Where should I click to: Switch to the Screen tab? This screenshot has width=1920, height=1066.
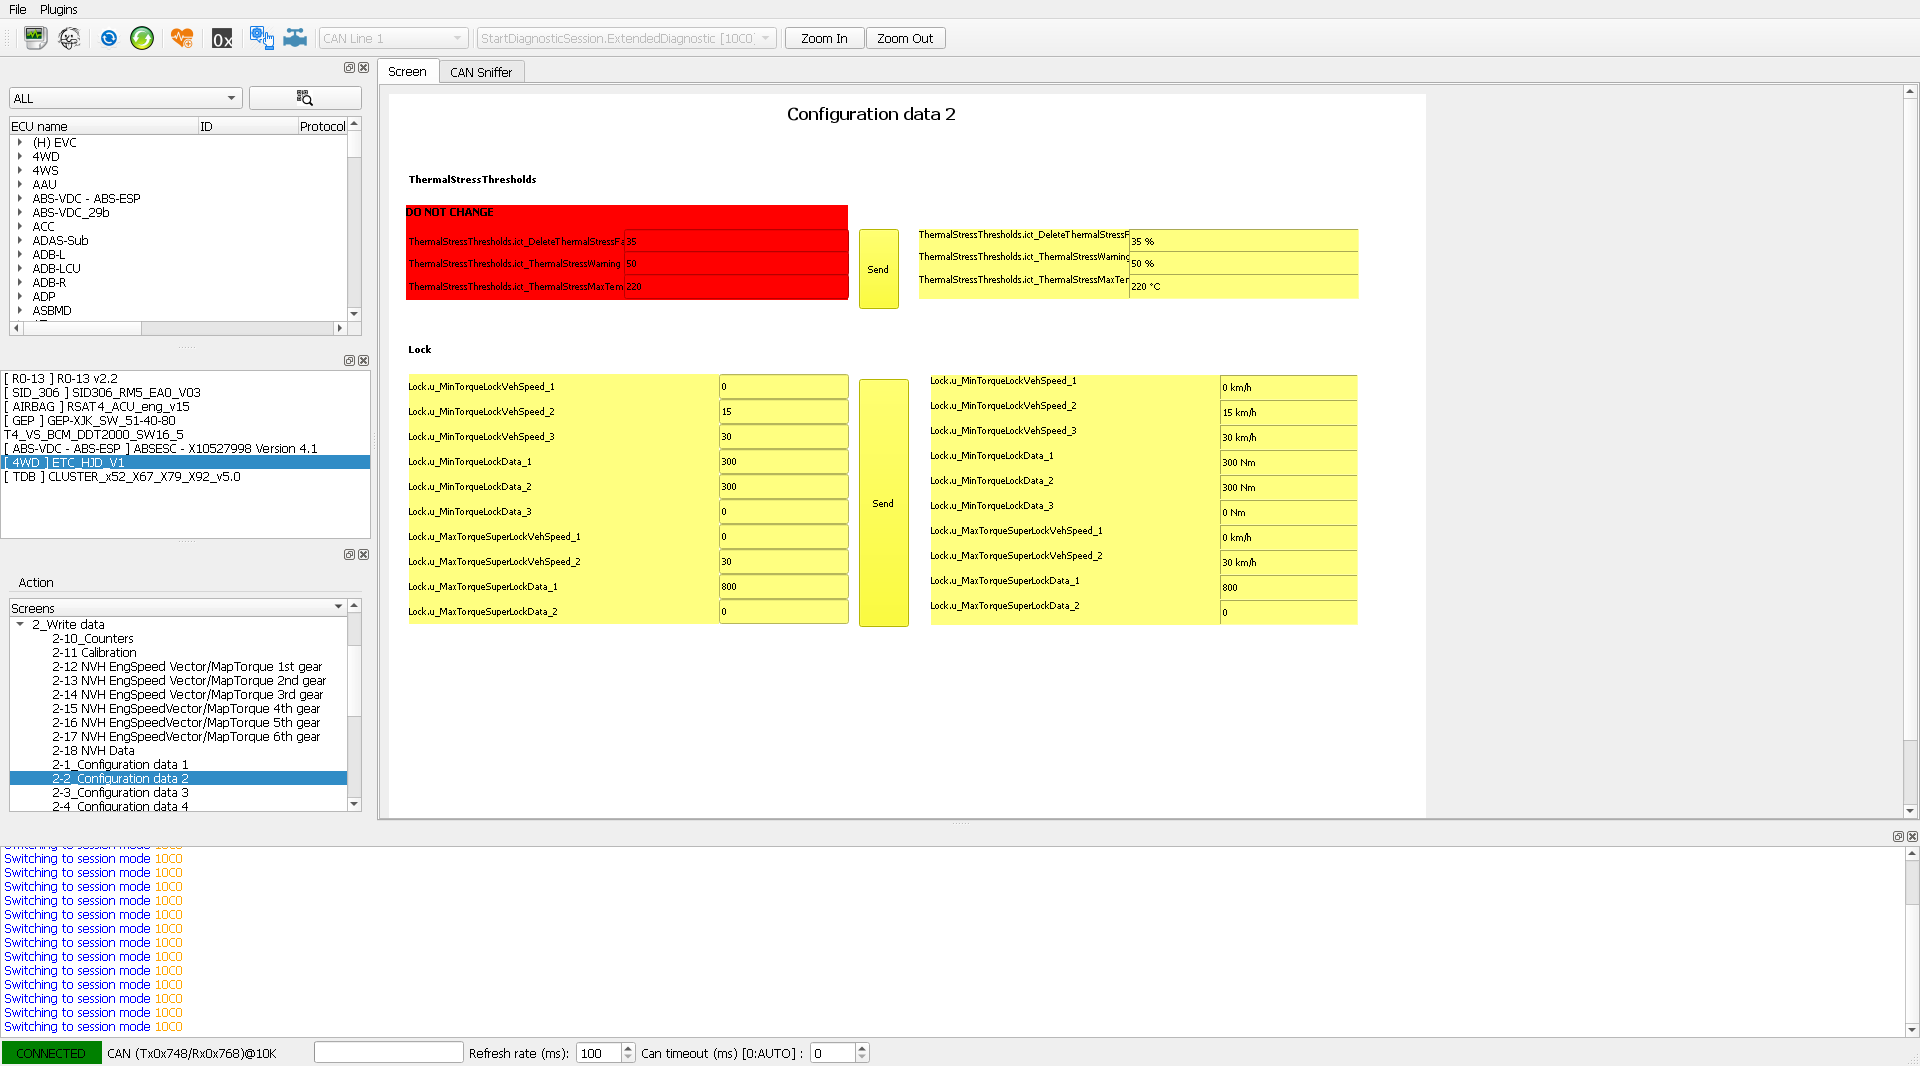tap(407, 71)
